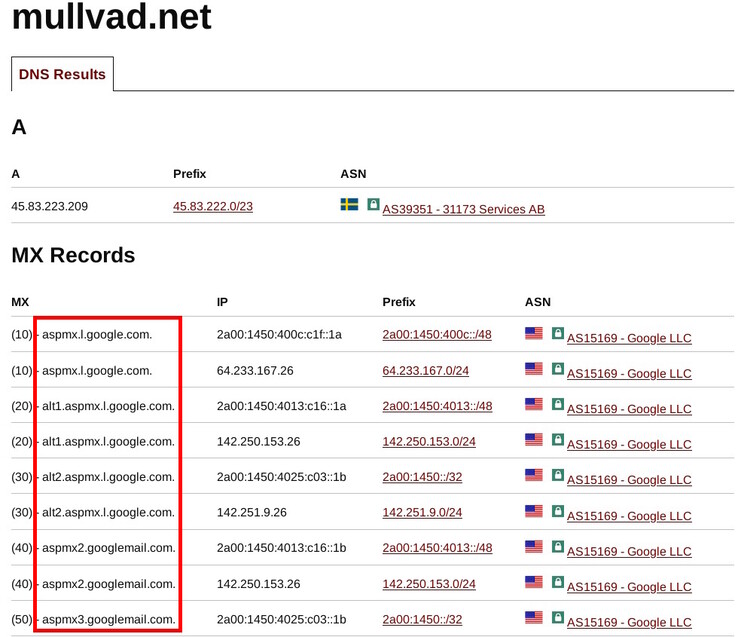Viewport: 738px width, 637px height.
Task: Open prefix link 2a00:1450:400c::/48
Action: click(437, 335)
